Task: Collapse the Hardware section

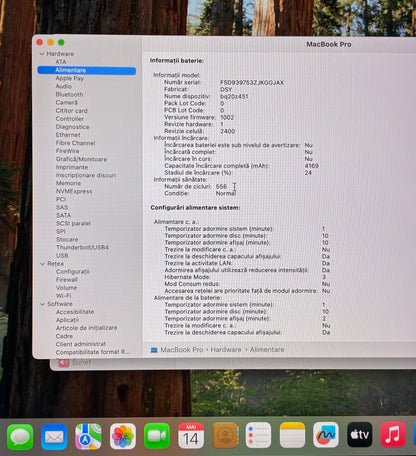Action: (x=42, y=54)
